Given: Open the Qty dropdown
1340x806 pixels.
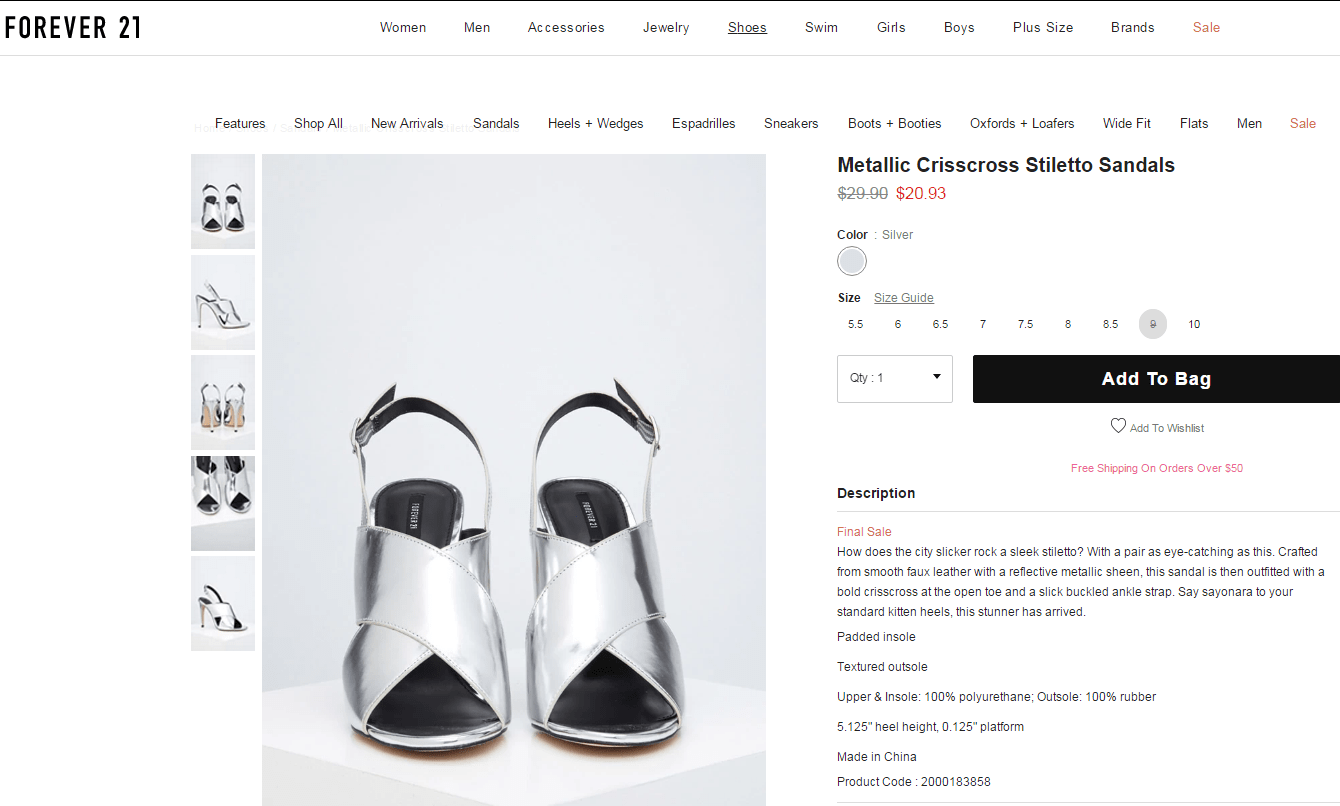Looking at the screenshot, I should [x=894, y=378].
